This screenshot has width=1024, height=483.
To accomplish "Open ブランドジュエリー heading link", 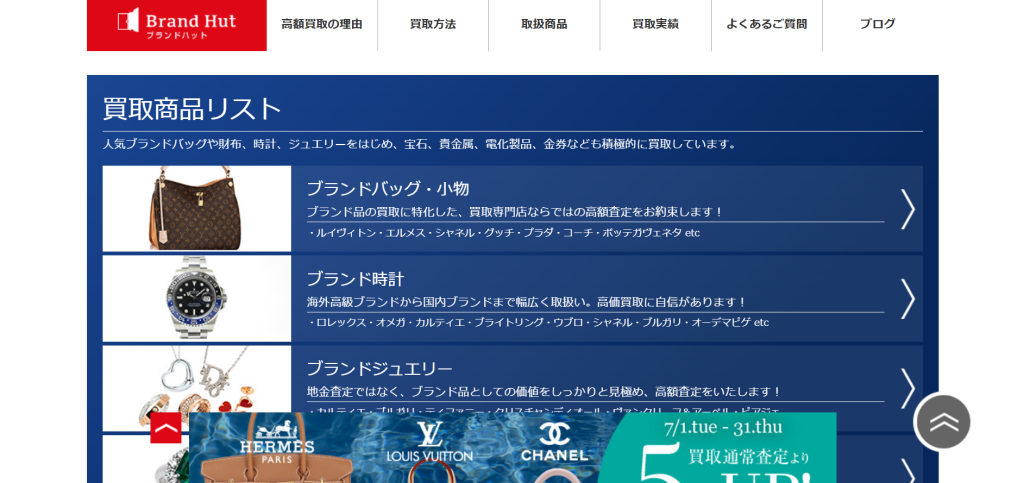I will pyautogui.click(x=379, y=369).
